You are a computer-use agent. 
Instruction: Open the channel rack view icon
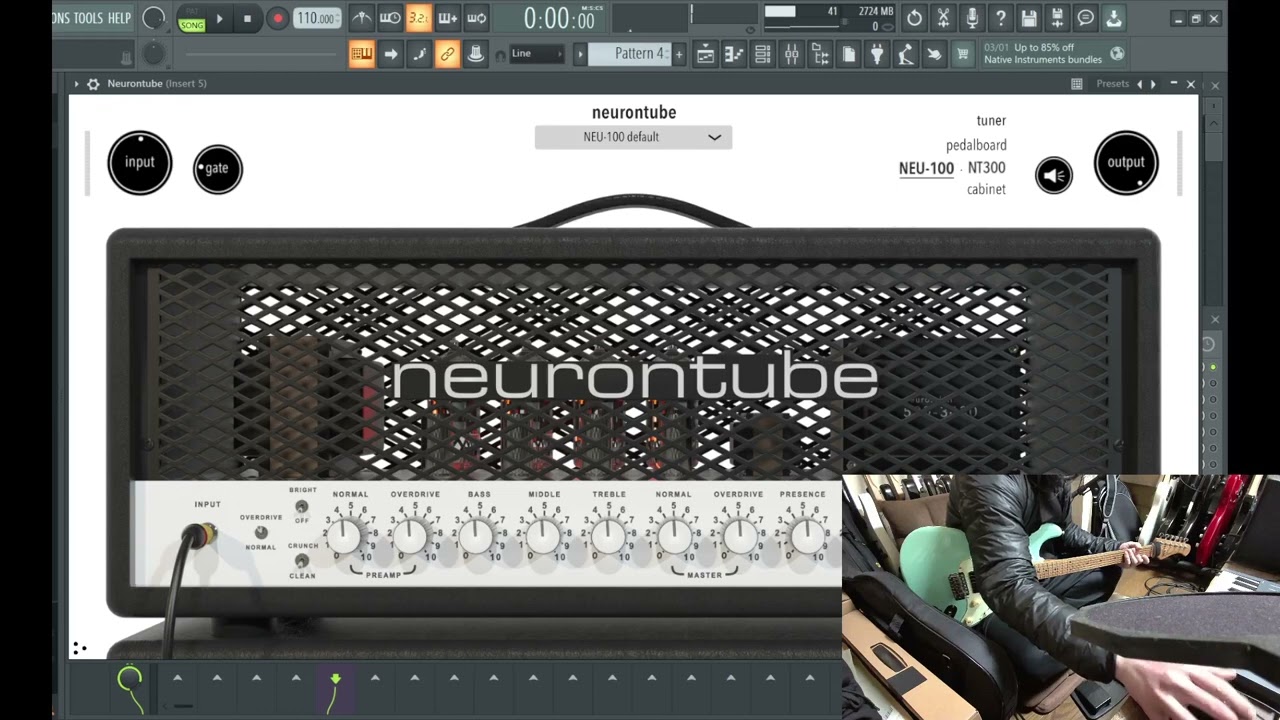coord(763,55)
